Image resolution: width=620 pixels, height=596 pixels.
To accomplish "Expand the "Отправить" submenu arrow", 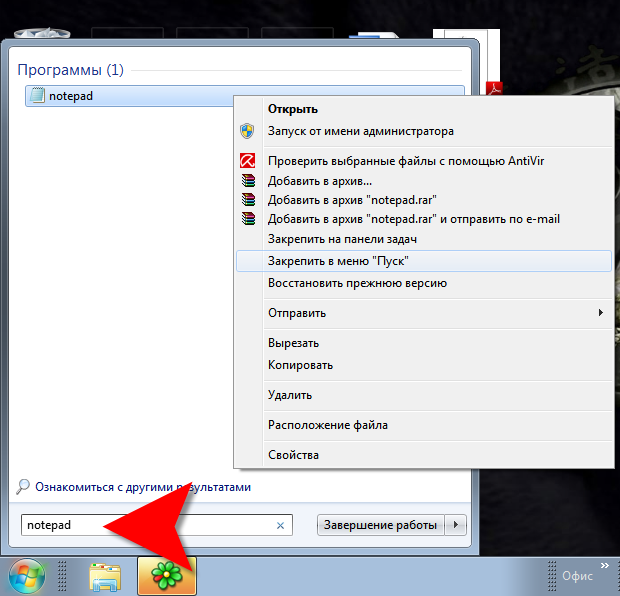I will click(x=600, y=313).
